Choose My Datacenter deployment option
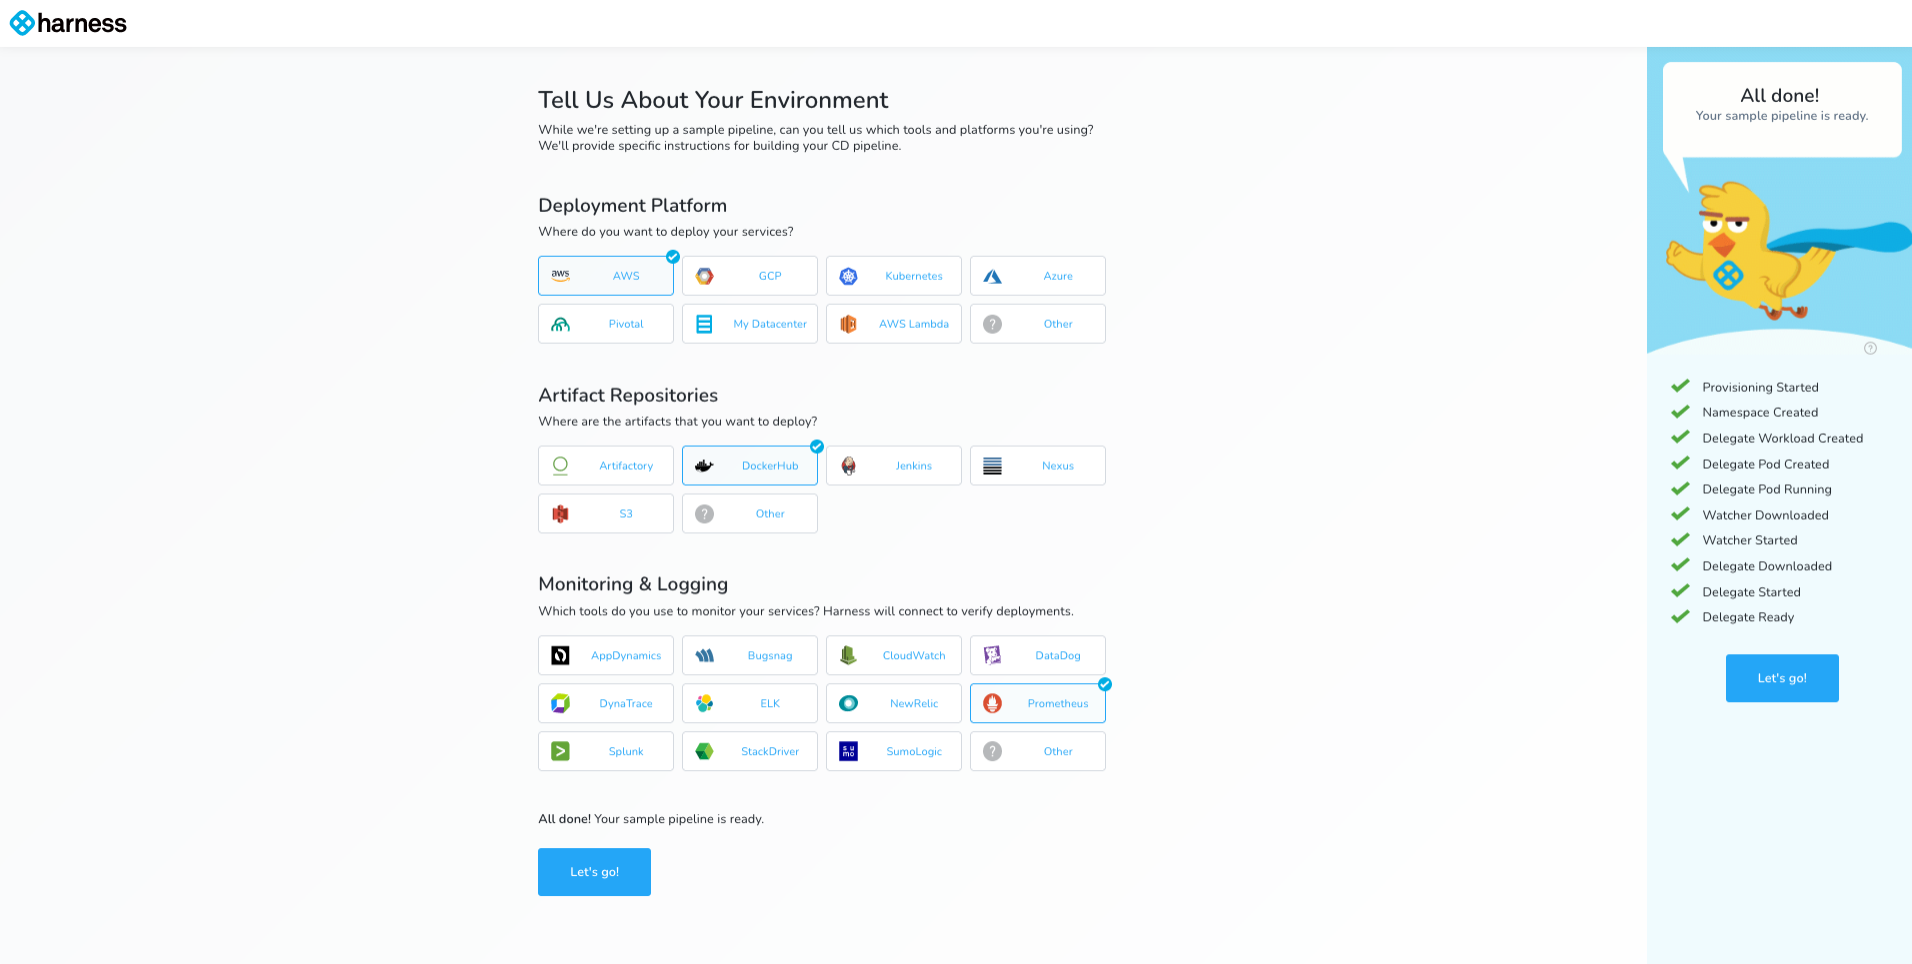The height and width of the screenshot is (964, 1912). tap(750, 324)
